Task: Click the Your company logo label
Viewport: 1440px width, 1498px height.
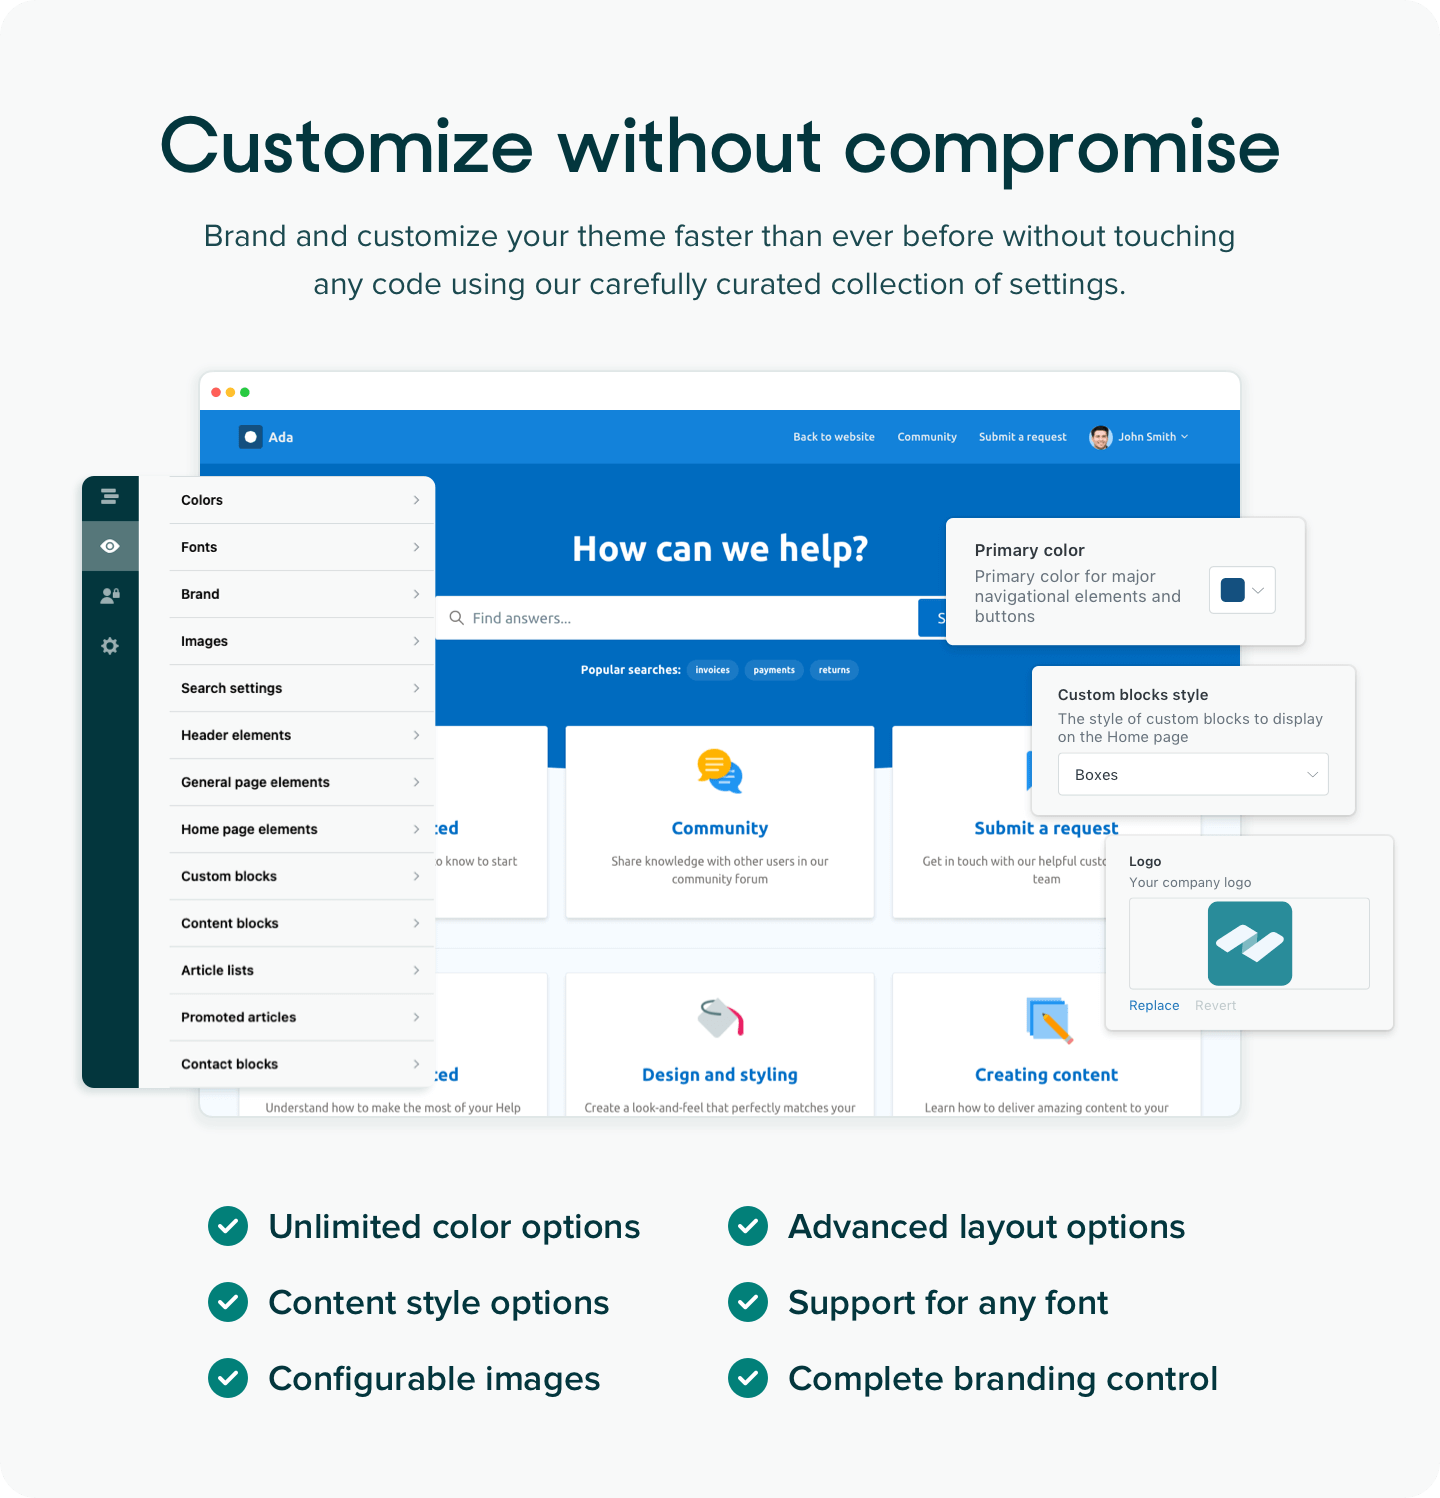Action: 1190,882
